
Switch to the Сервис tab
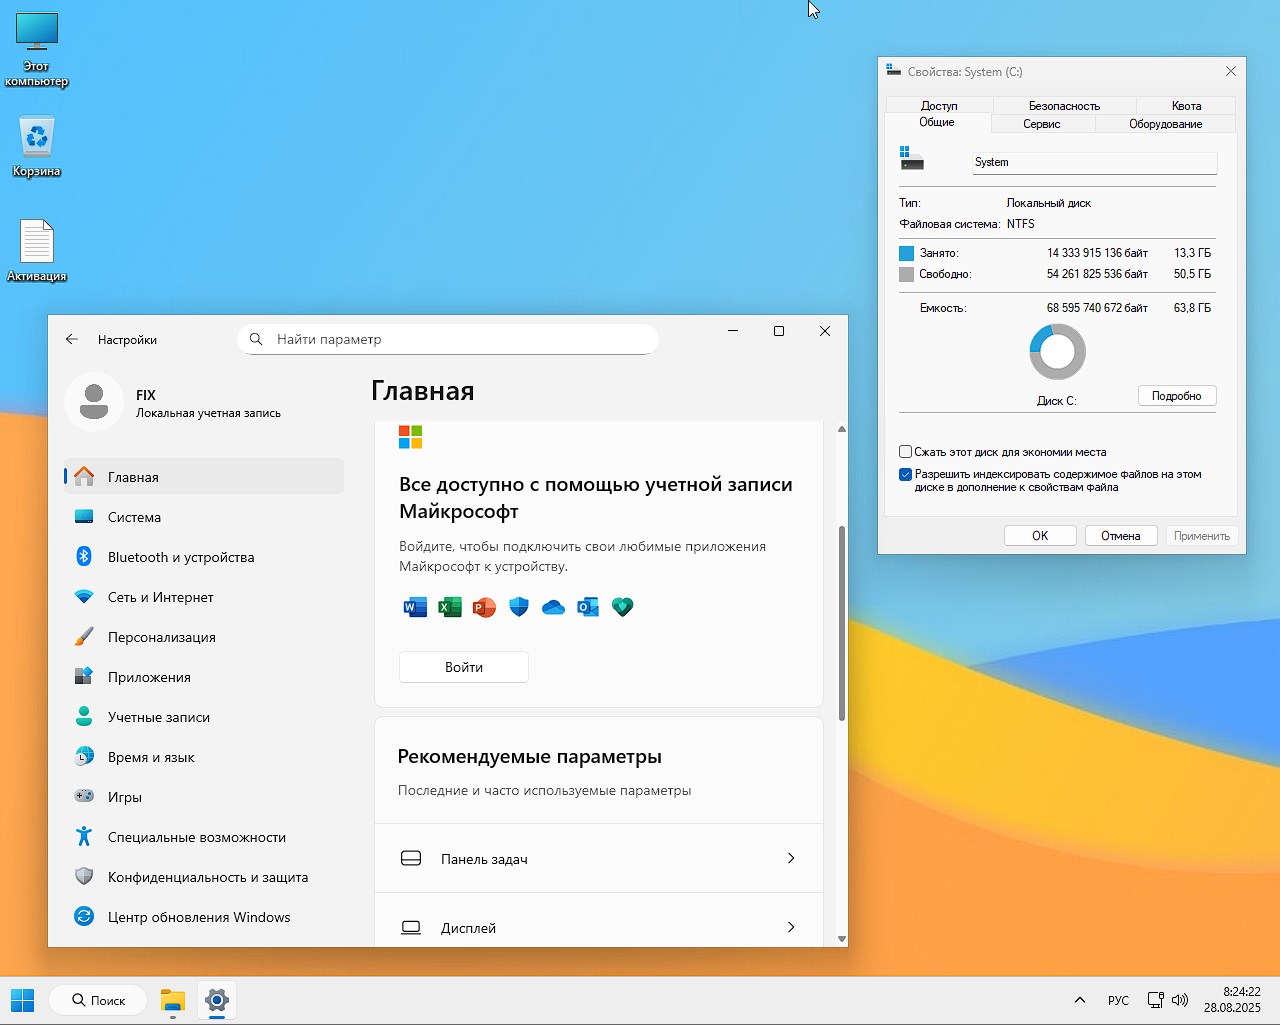[1042, 124]
